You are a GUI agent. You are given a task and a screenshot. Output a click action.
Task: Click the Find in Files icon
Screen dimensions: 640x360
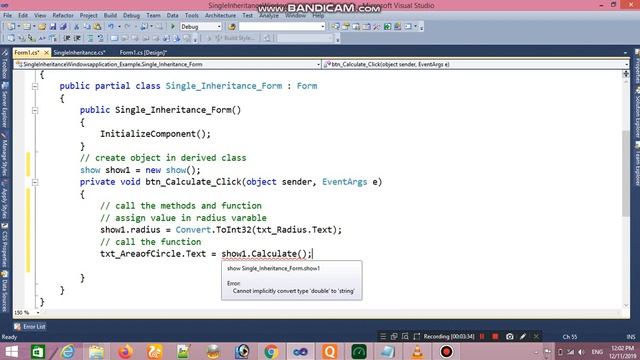tap(232, 27)
